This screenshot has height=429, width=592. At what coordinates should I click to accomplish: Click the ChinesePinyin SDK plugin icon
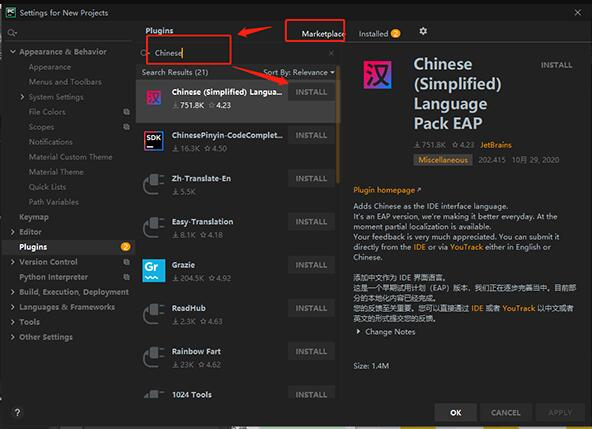click(154, 140)
